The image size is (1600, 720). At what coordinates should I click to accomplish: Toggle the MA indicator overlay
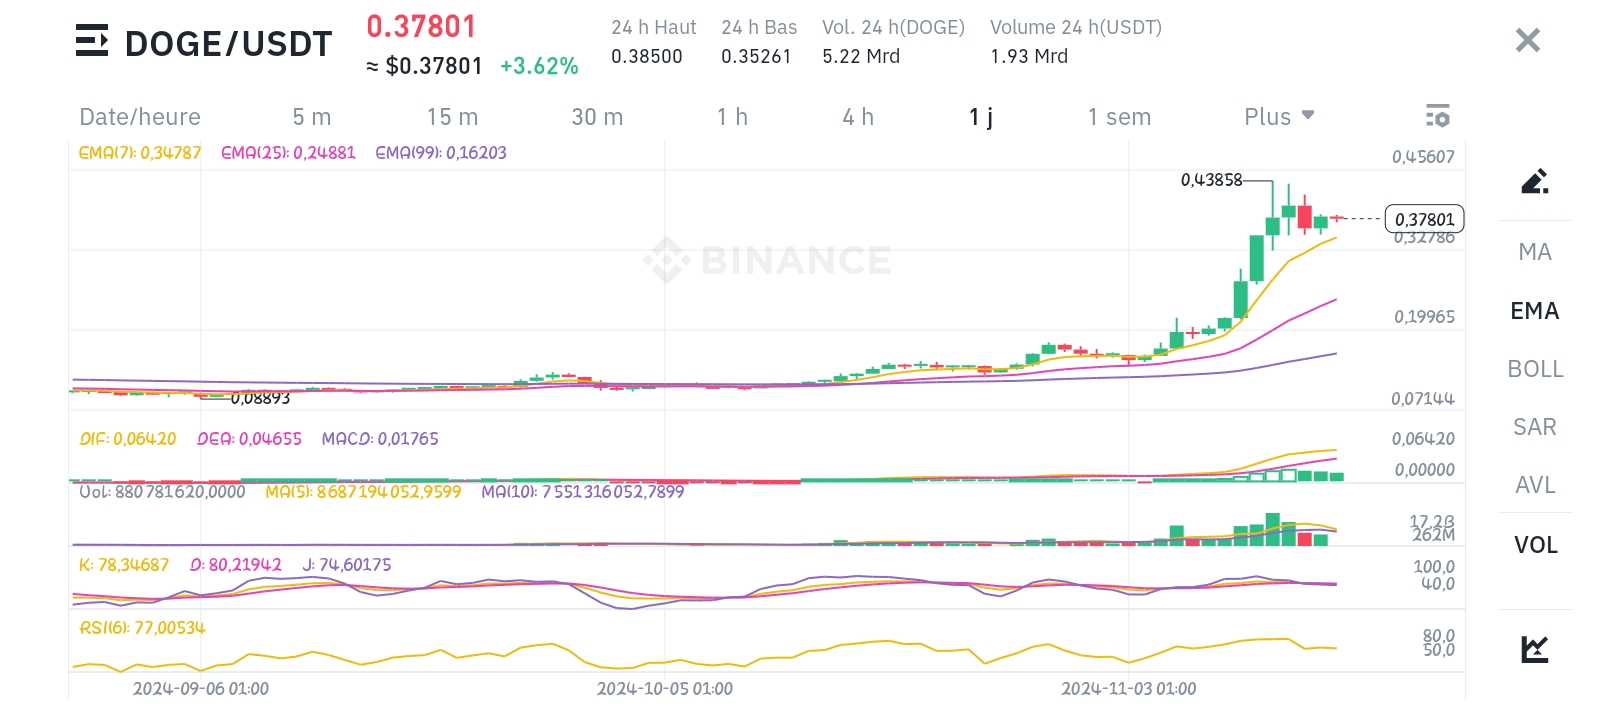click(x=1534, y=252)
